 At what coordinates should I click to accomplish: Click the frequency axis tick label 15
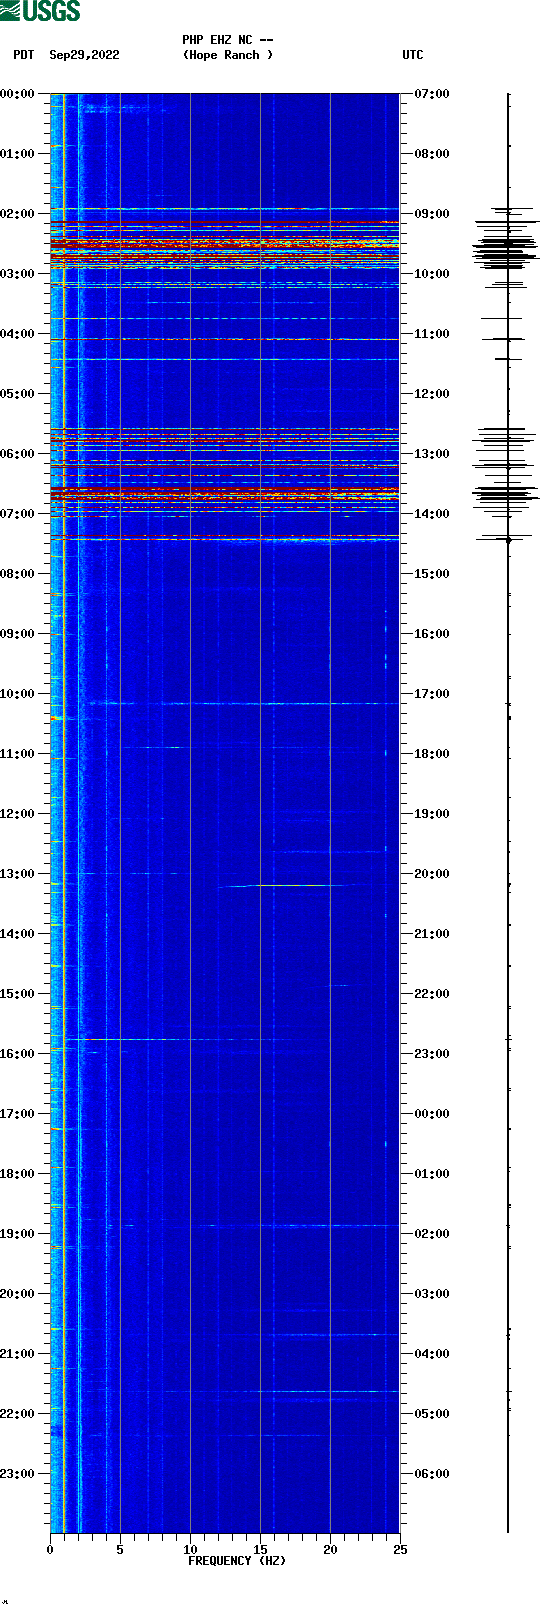(260, 1550)
